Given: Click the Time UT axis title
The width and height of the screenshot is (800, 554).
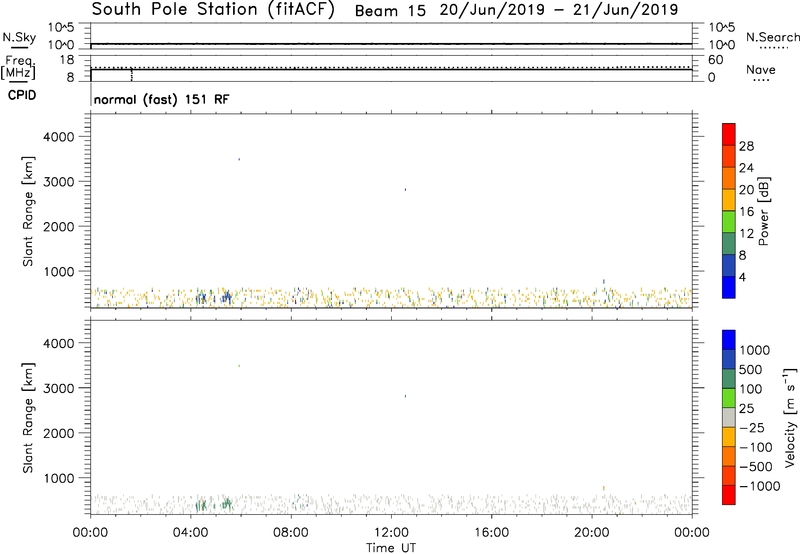Looking at the screenshot, I should (x=391, y=548).
